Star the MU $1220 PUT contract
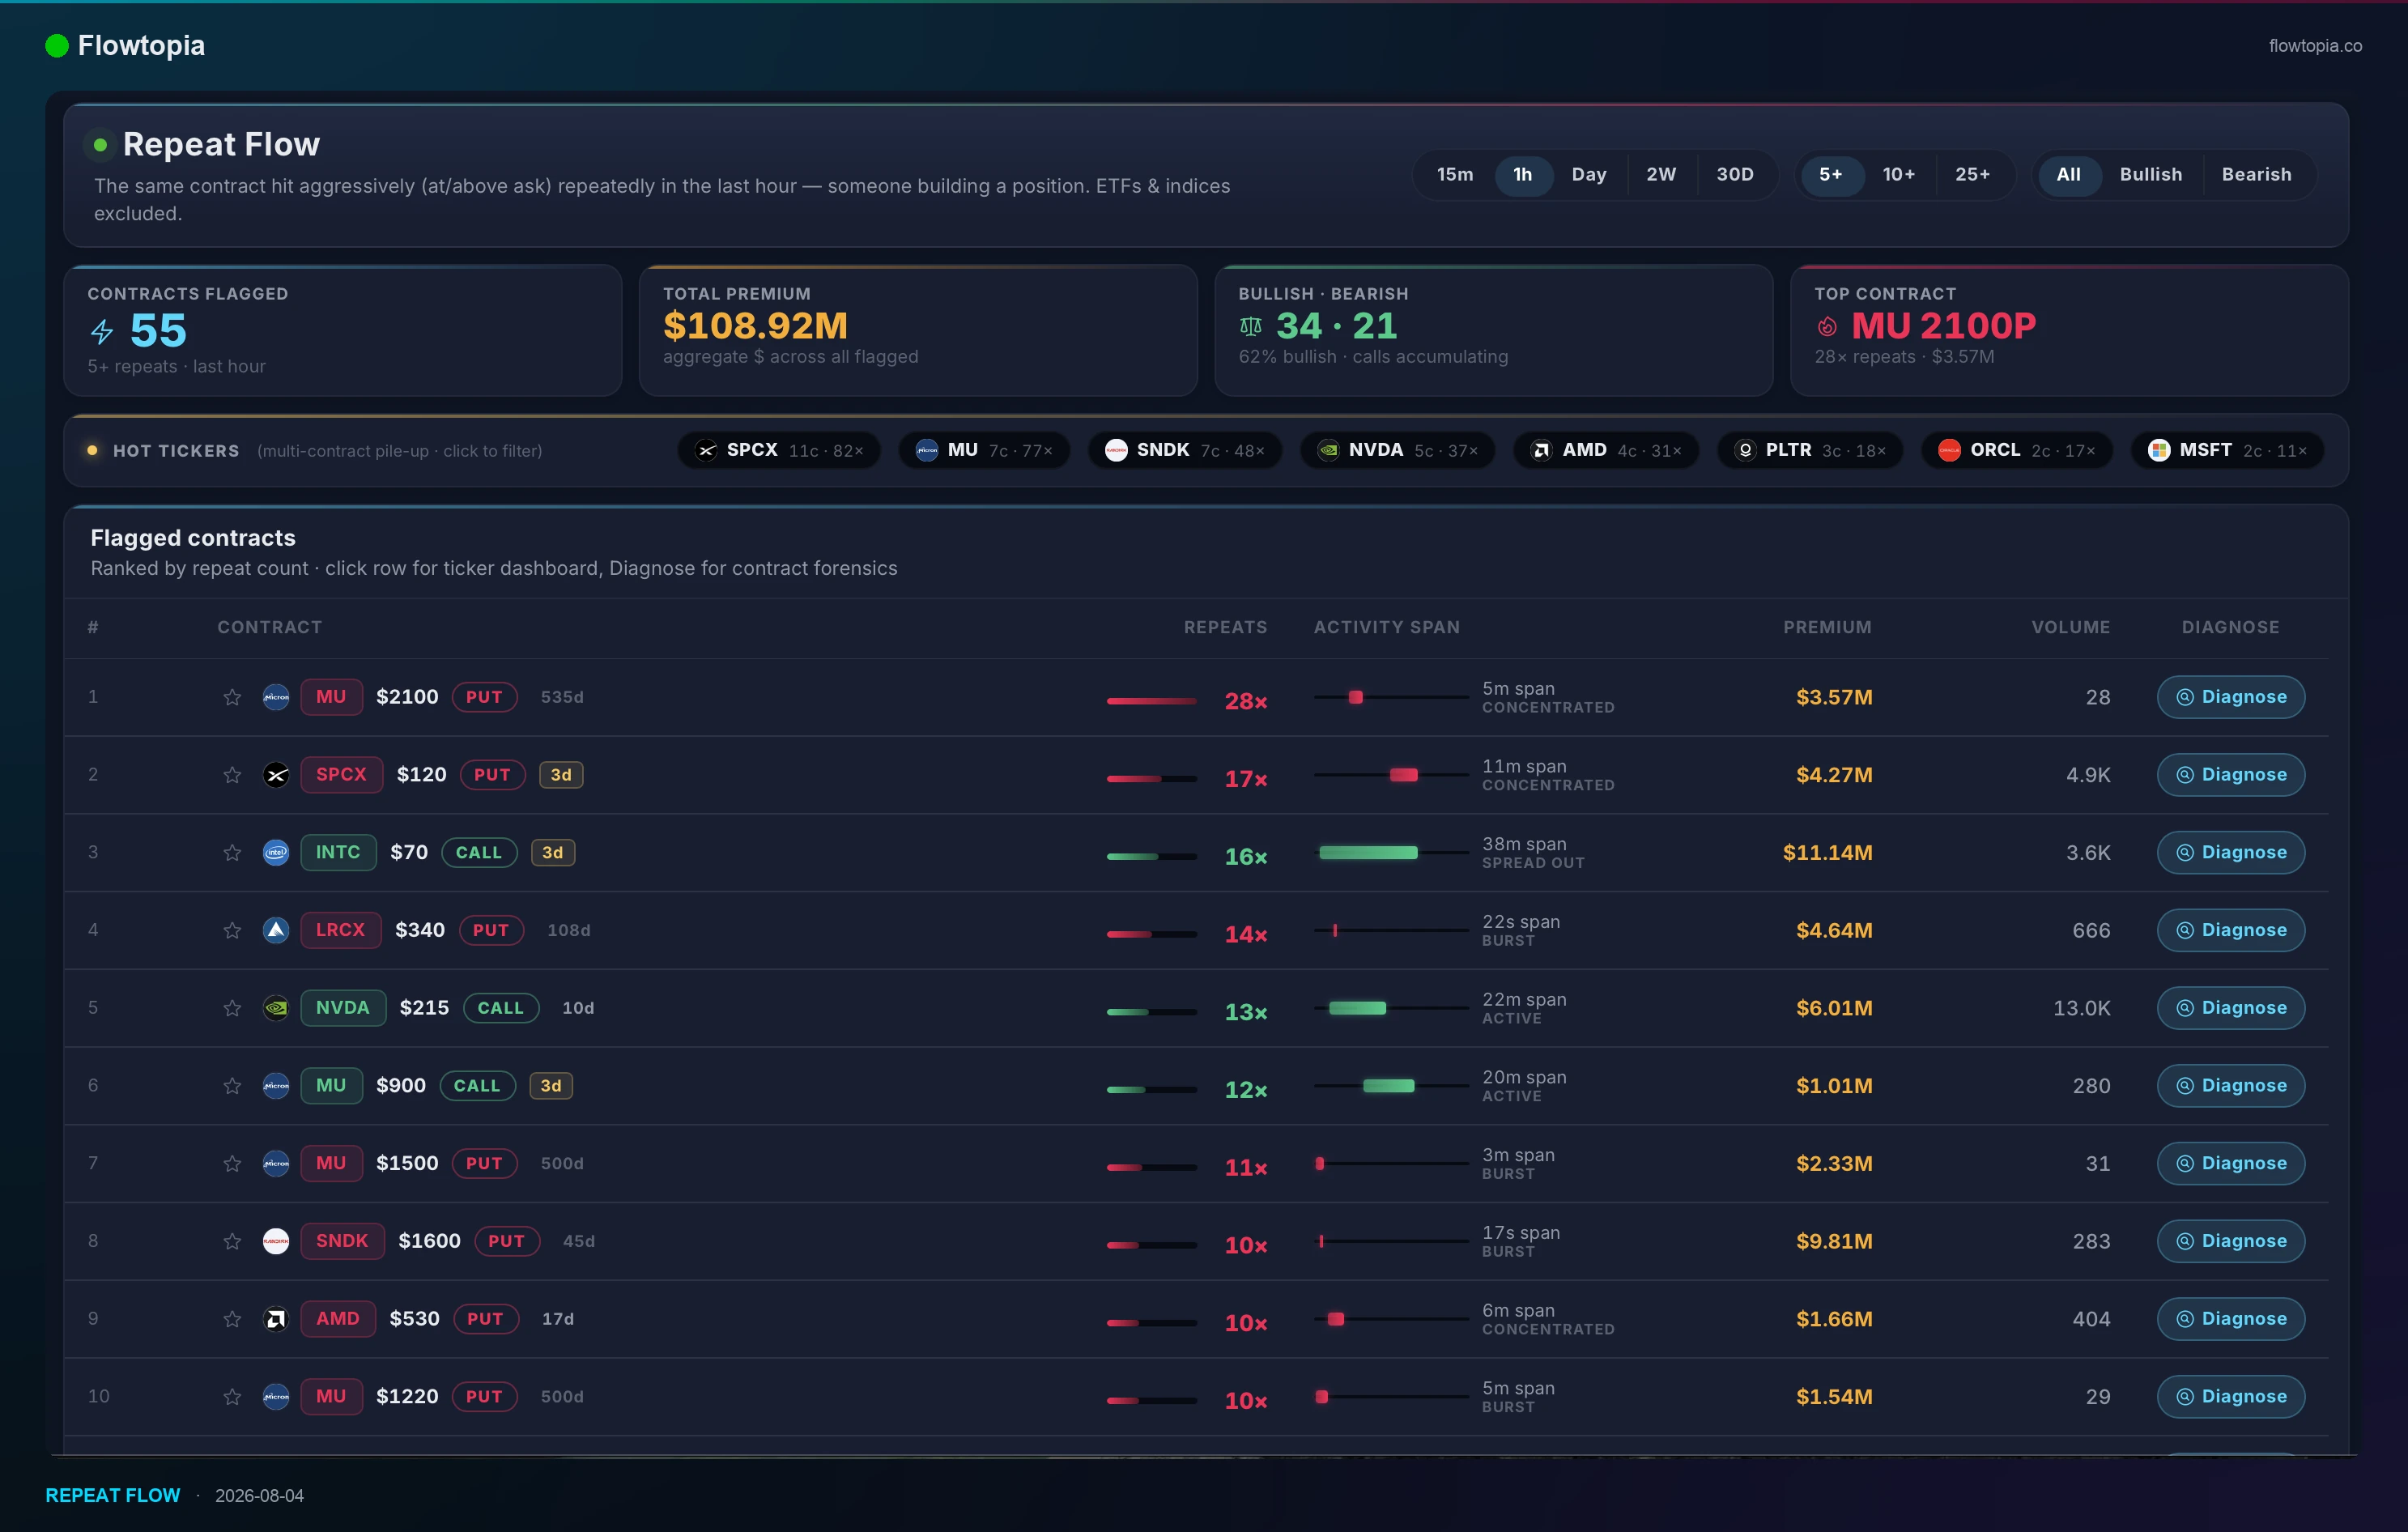 [x=232, y=1397]
